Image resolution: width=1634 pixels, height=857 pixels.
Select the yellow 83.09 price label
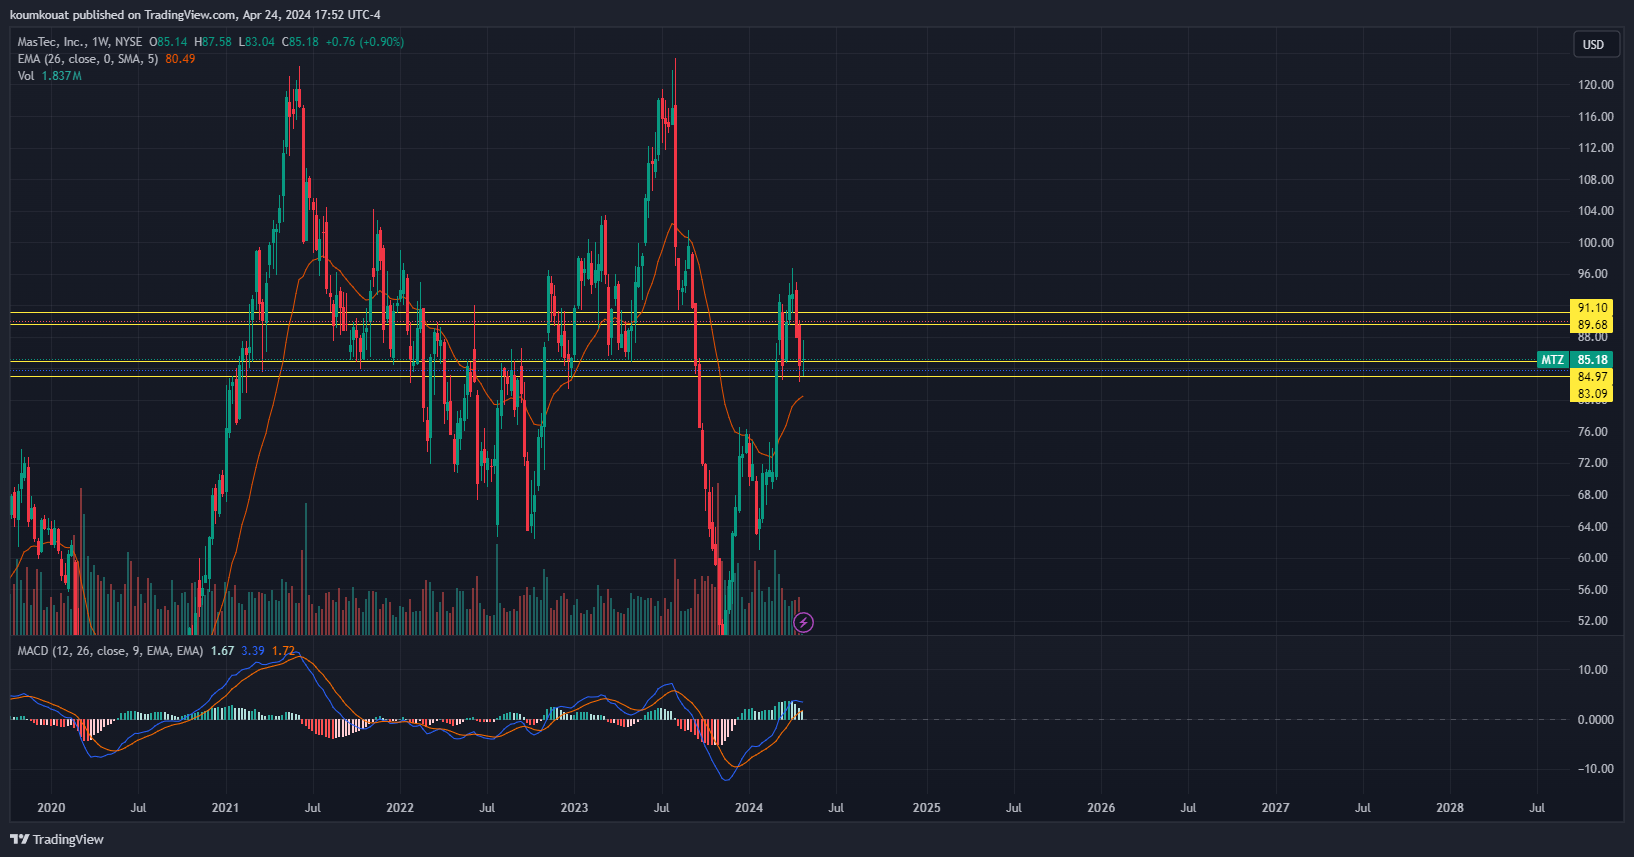coord(1592,394)
